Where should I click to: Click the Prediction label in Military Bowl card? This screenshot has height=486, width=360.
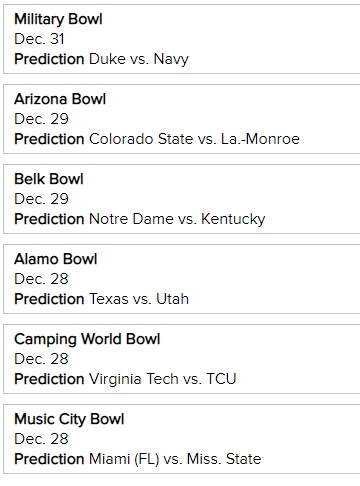(49, 59)
